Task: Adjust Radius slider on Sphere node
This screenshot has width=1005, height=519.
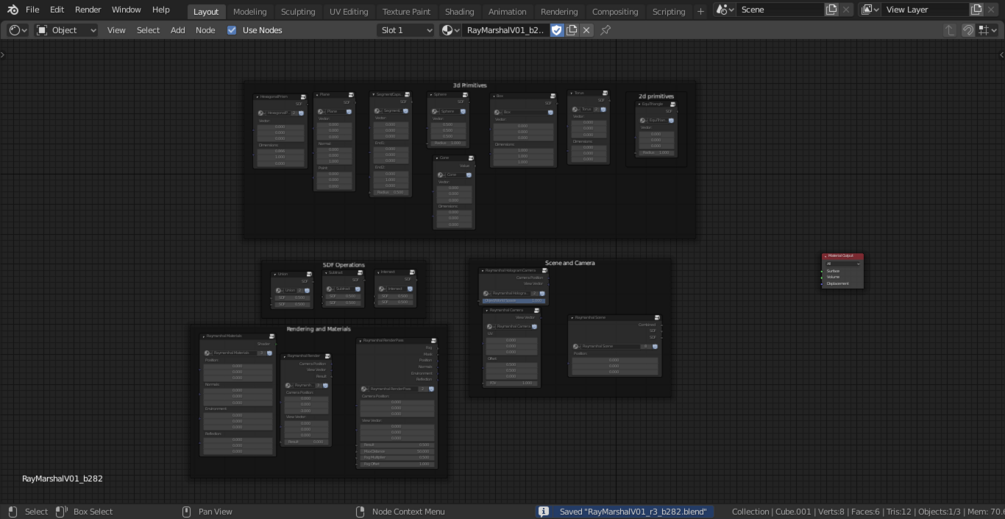Action: coord(447,143)
